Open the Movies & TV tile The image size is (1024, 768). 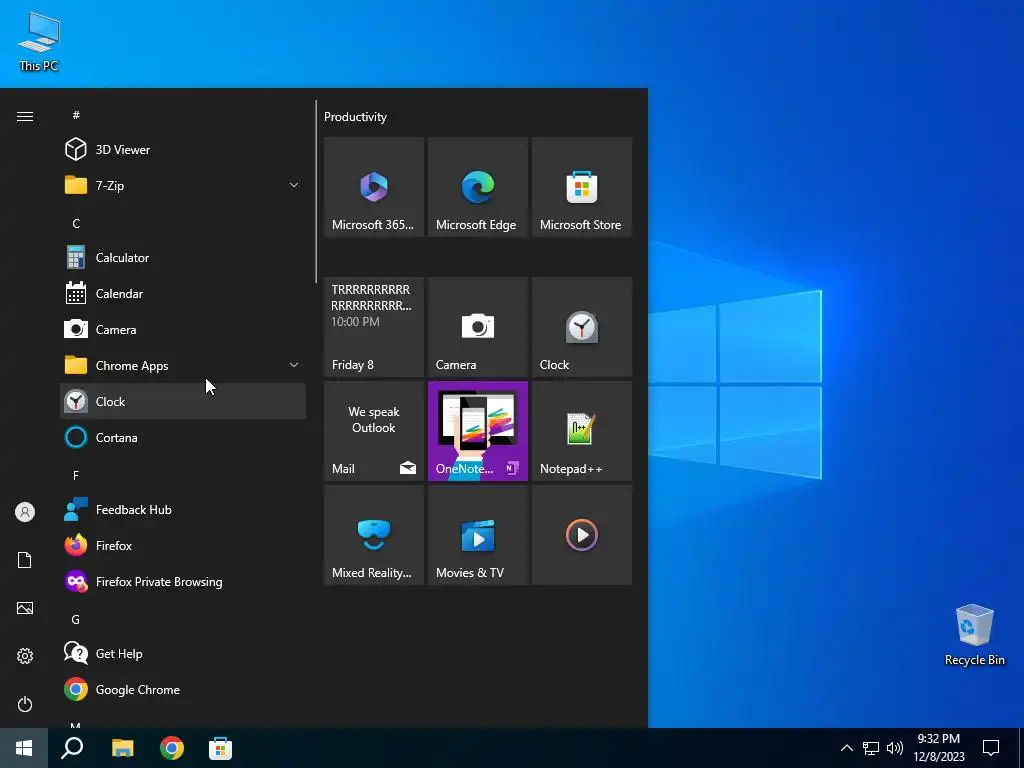click(x=477, y=535)
